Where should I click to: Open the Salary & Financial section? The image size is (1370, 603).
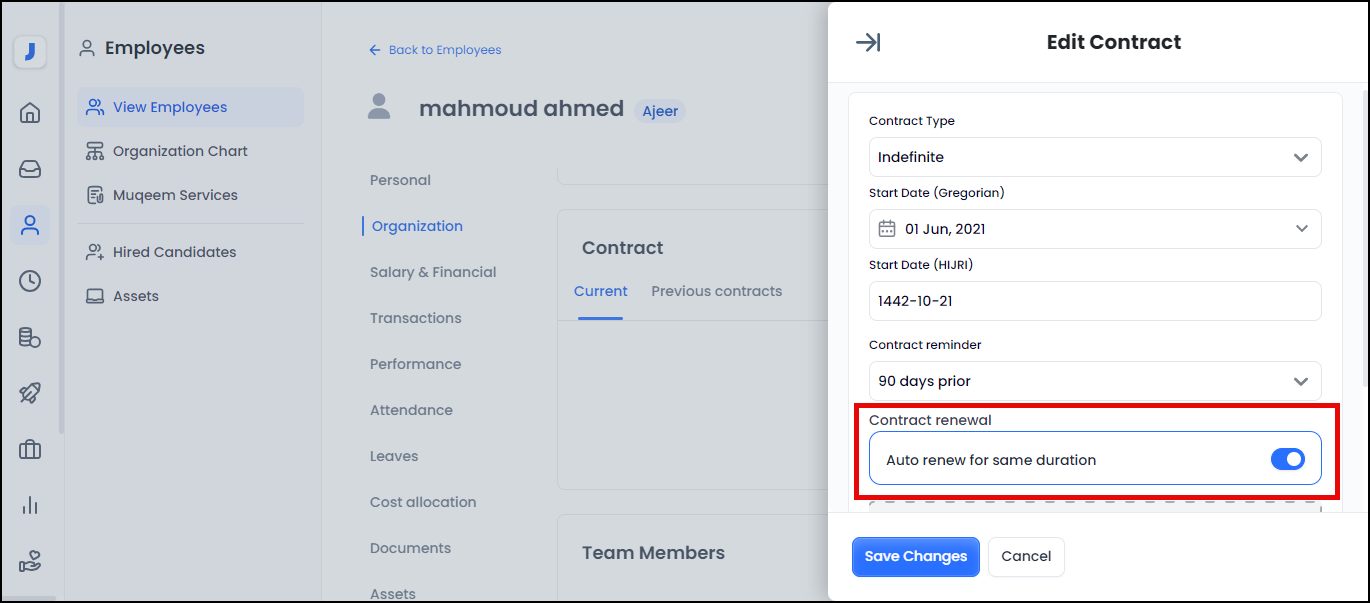pyautogui.click(x=433, y=272)
